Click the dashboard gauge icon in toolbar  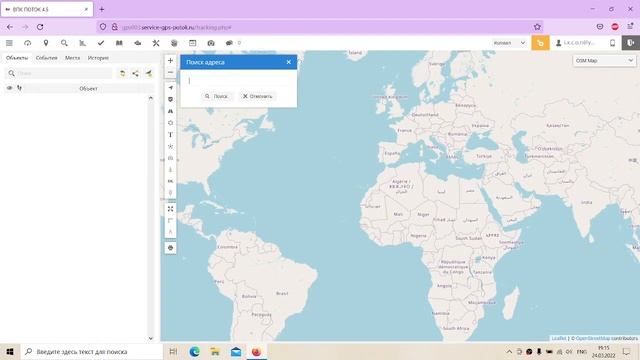click(27, 43)
